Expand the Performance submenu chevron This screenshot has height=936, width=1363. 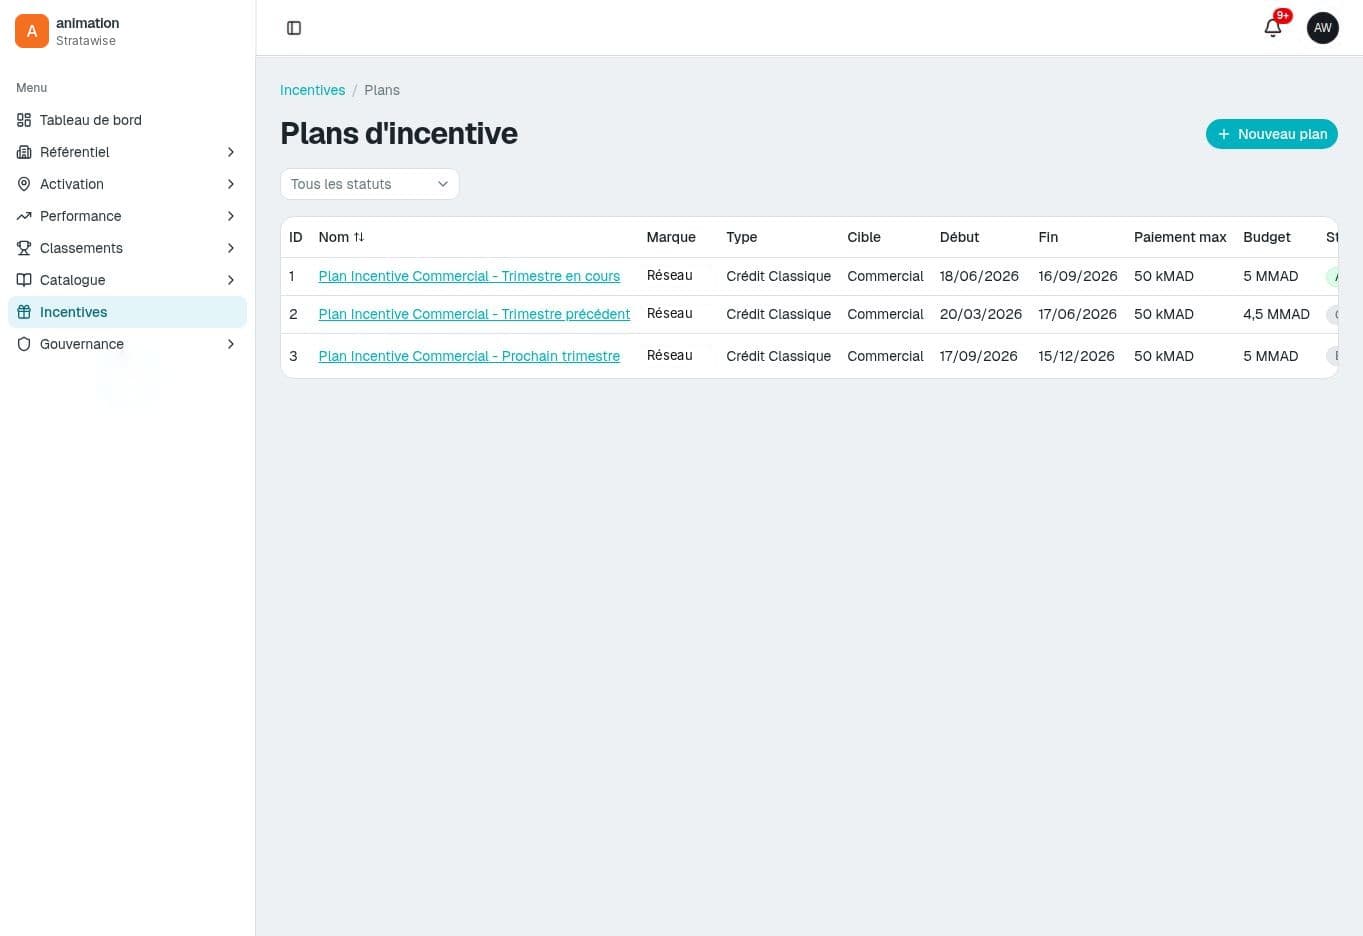tap(231, 216)
